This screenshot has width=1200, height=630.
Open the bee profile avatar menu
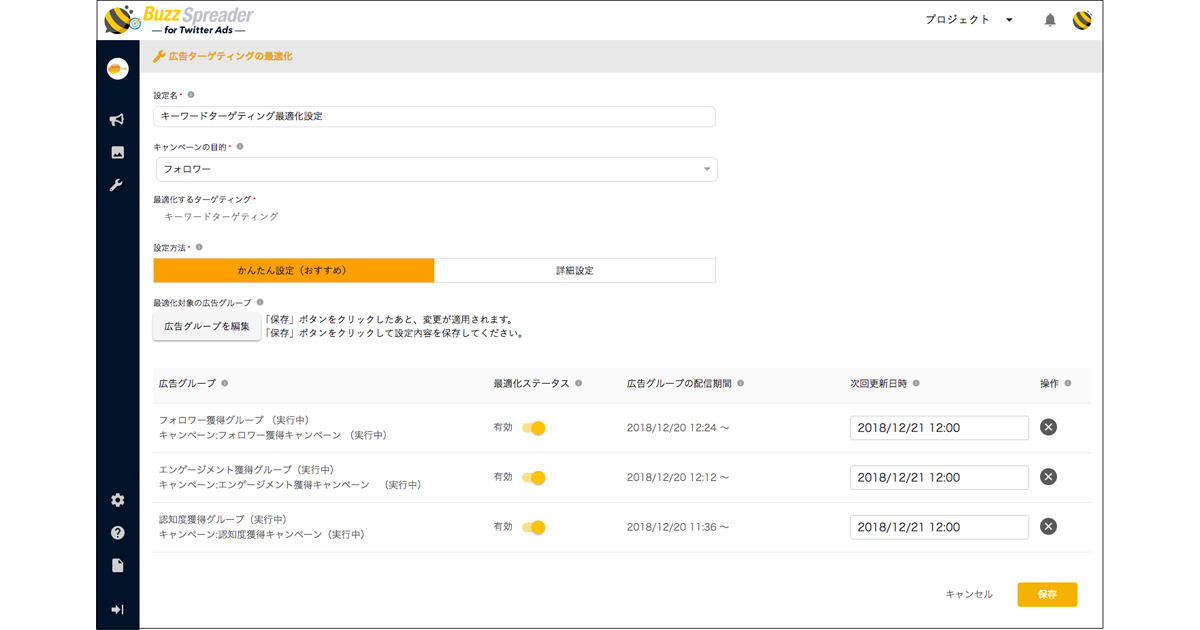click(x=1082, y=20)
